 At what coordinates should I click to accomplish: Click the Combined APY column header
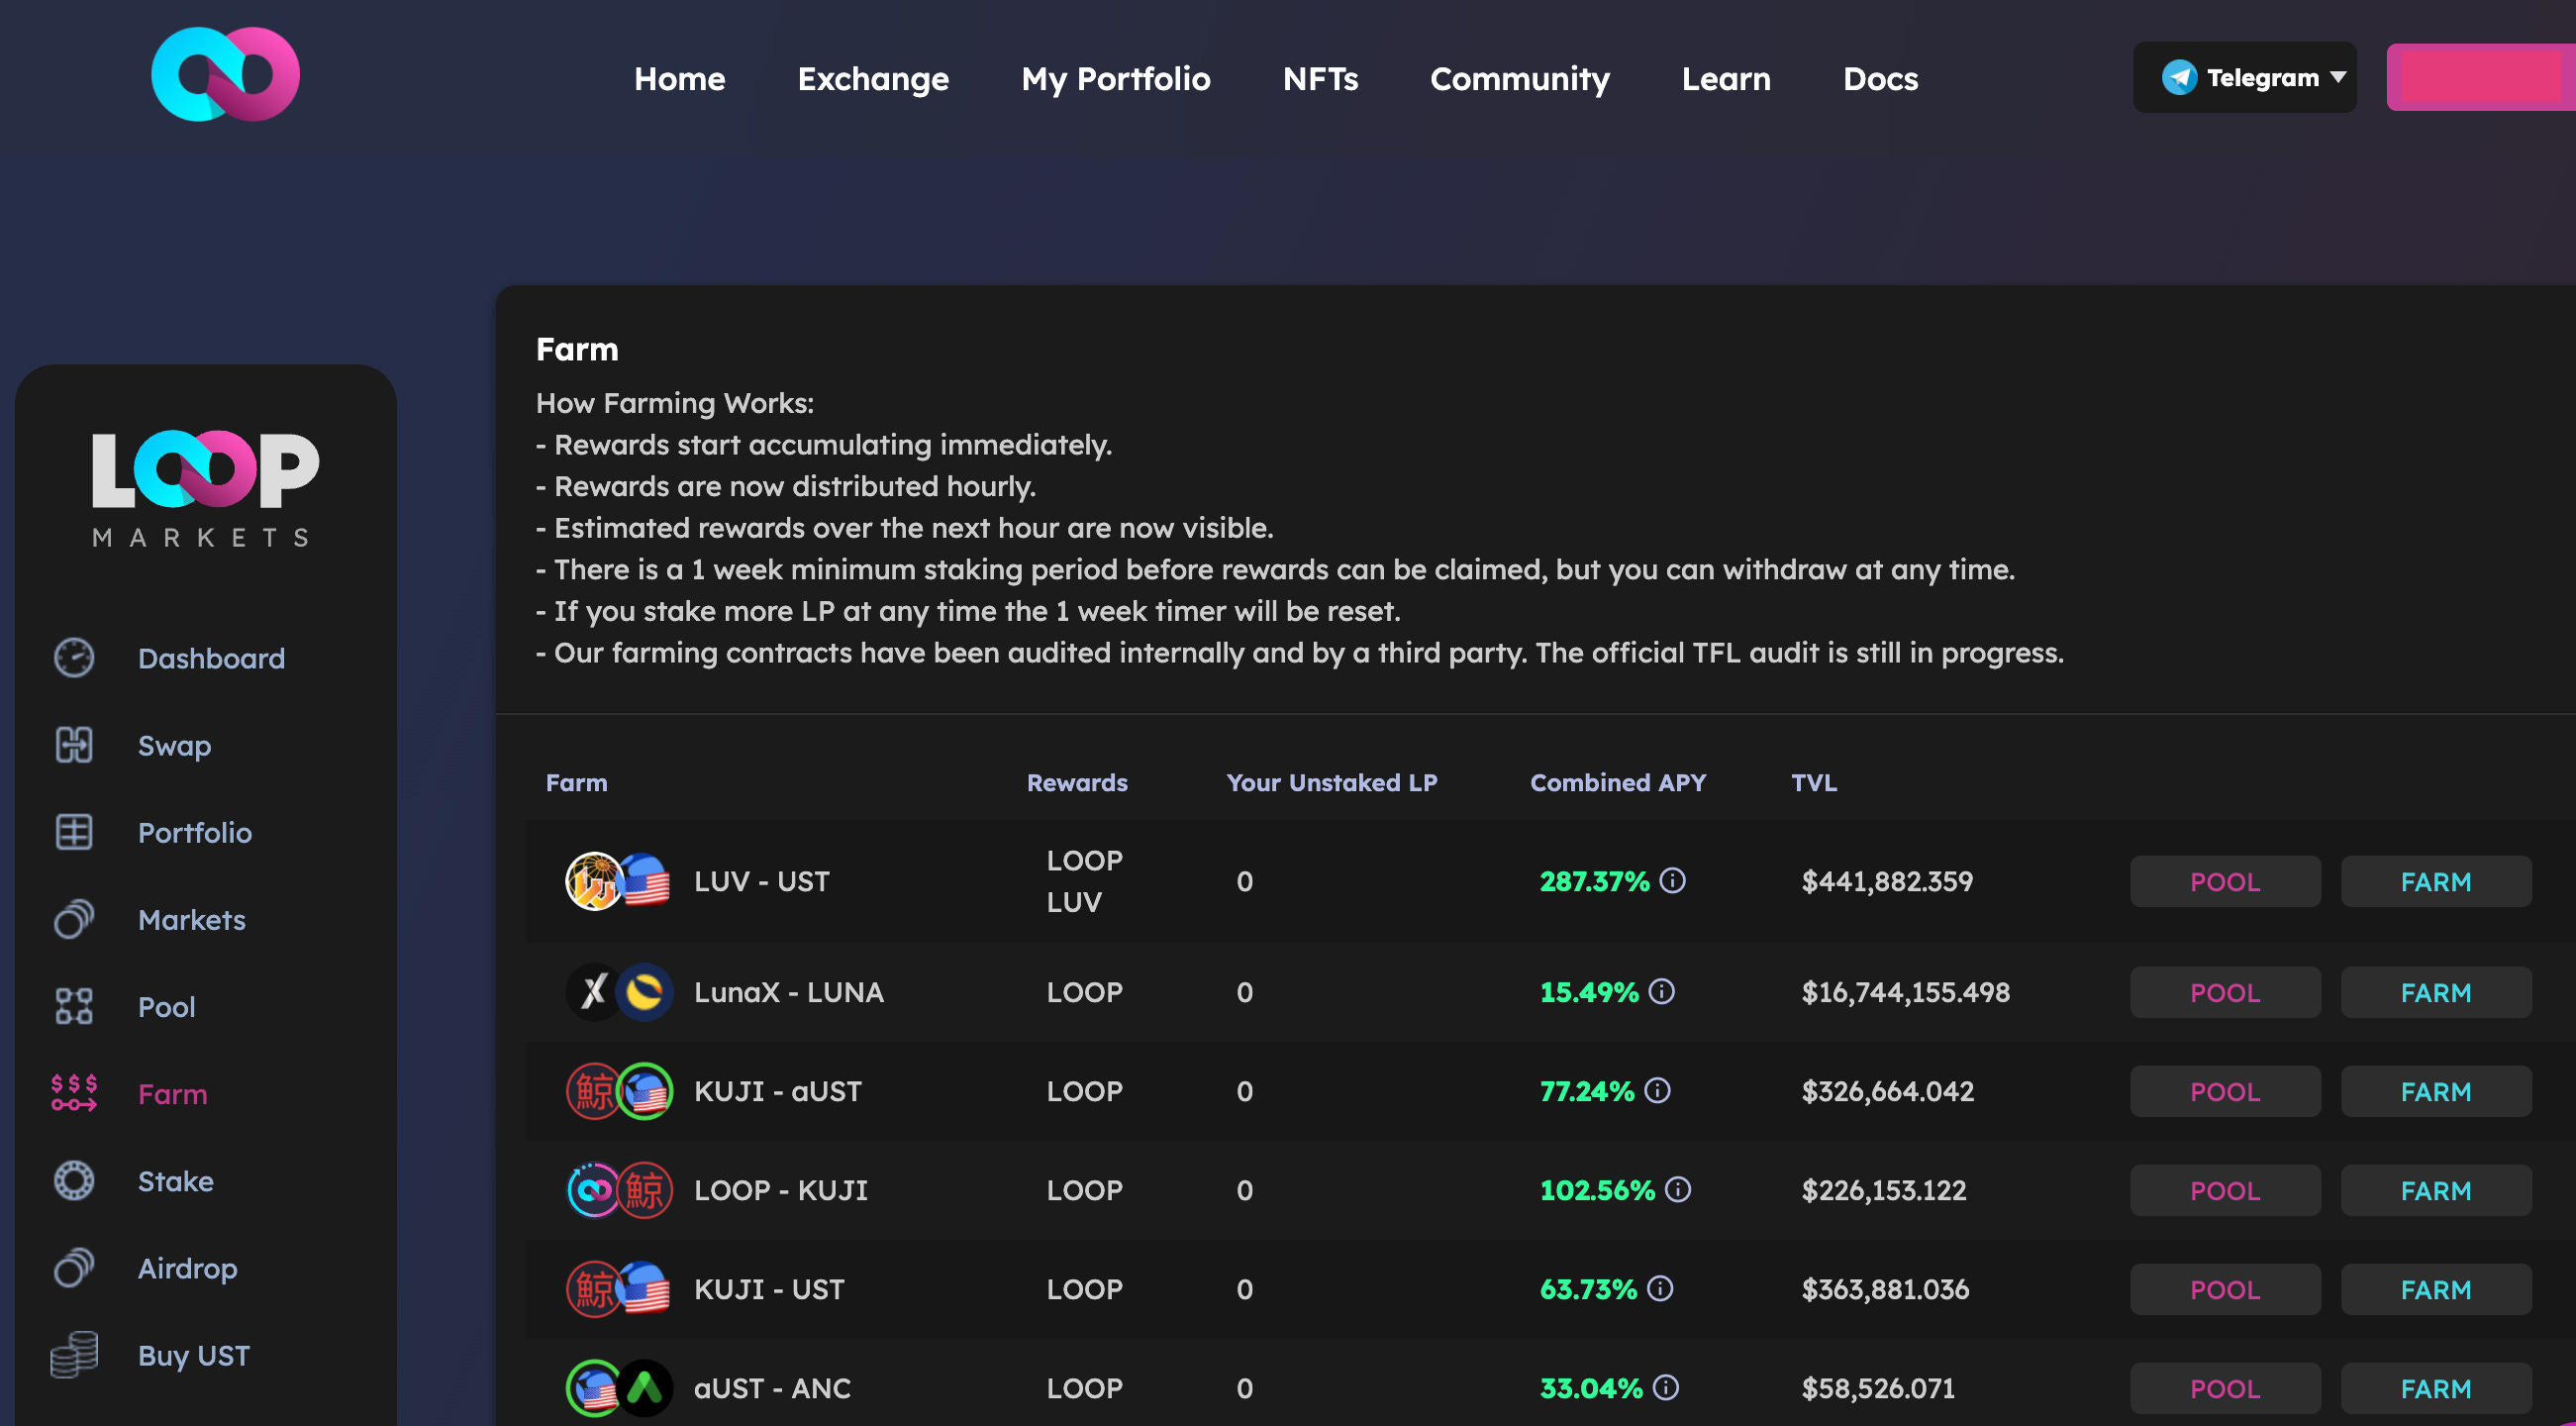coord(1617,782)
